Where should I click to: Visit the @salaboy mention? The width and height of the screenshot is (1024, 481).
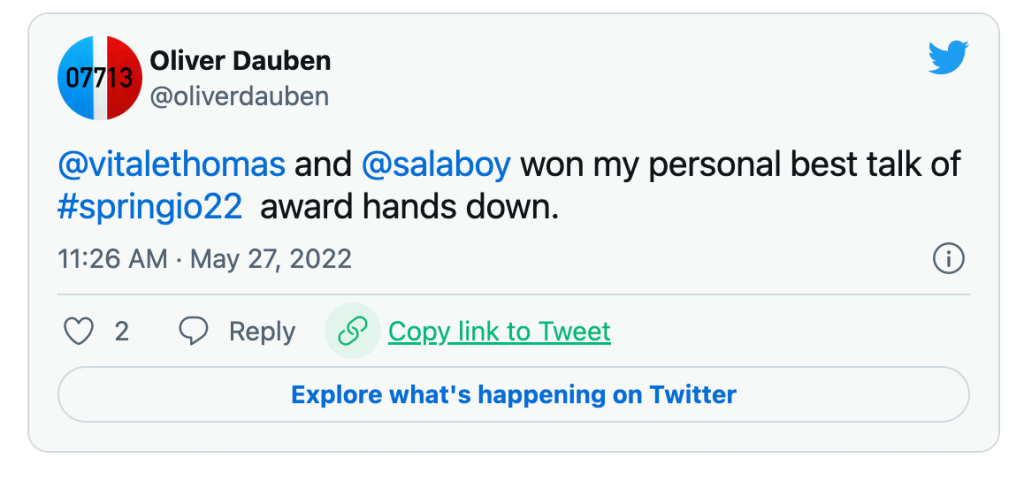[436, 164]
